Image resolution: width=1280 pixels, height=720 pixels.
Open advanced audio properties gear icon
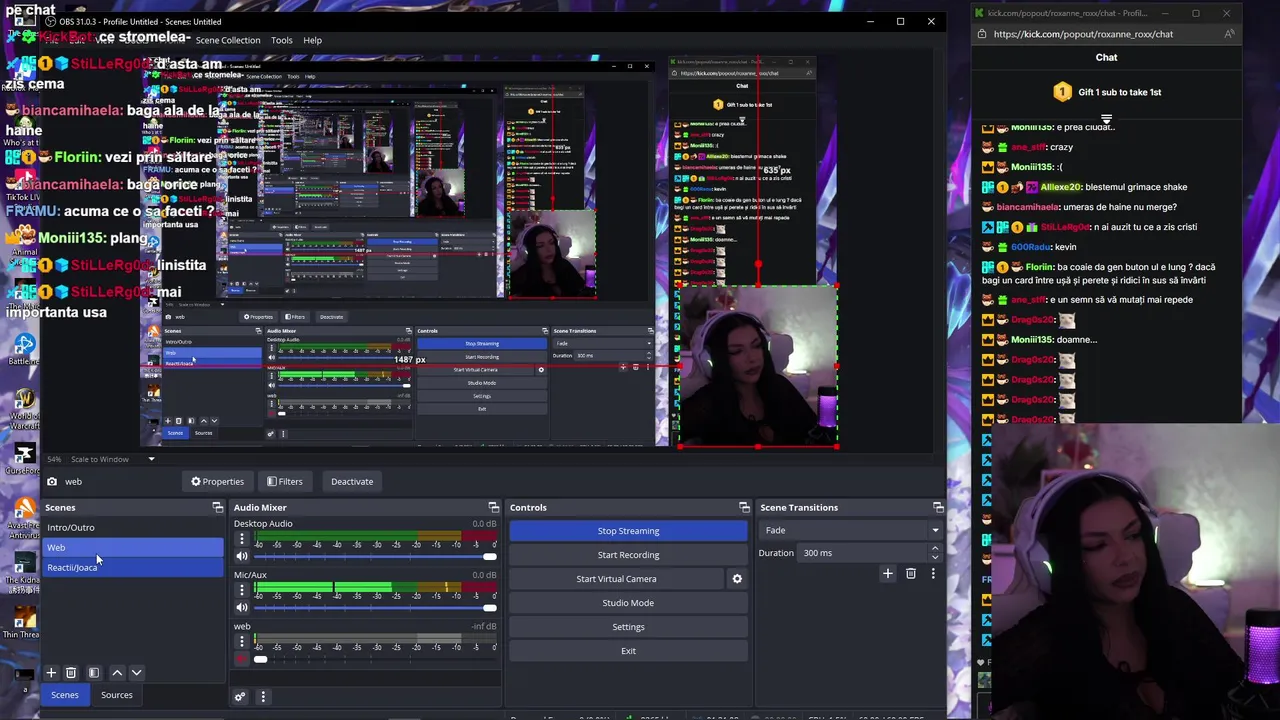tap(240, 696)
